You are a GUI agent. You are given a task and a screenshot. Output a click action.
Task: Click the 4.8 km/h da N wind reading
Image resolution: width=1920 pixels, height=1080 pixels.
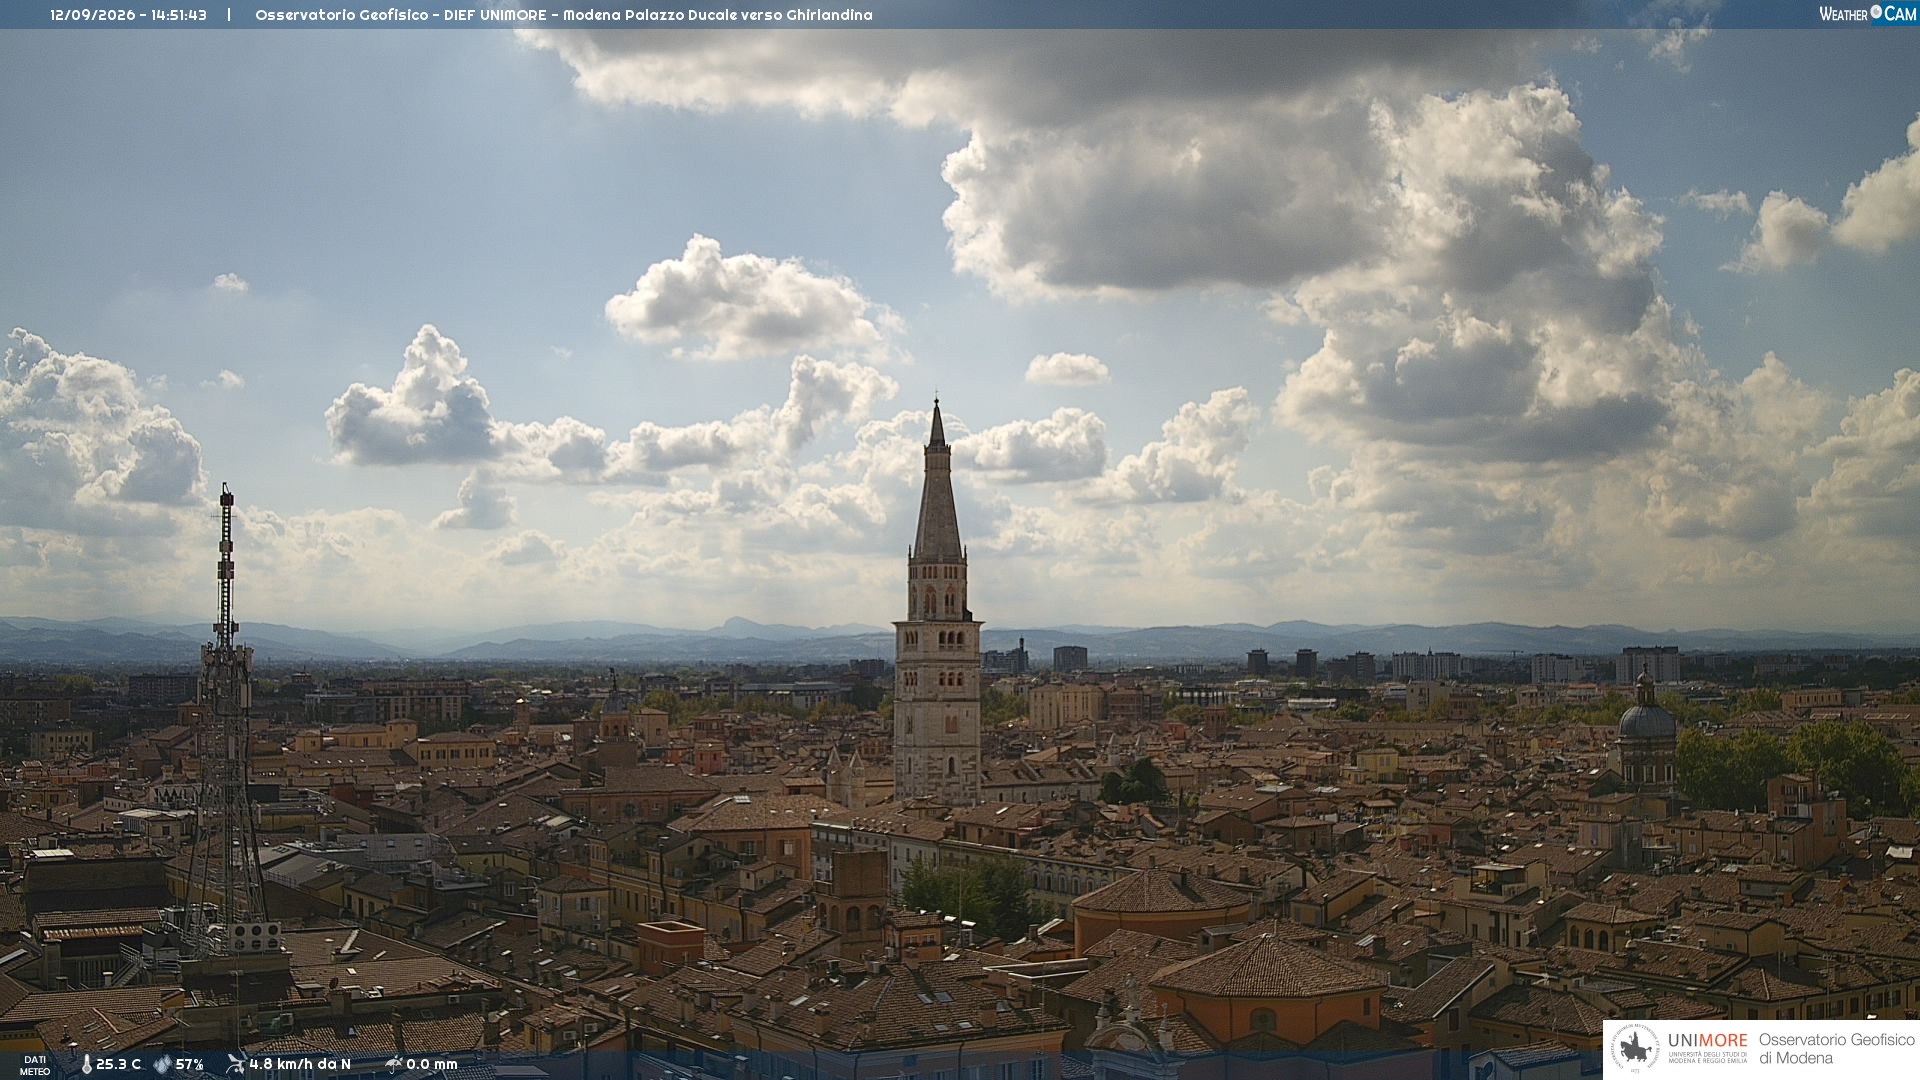pos(300,1064)
